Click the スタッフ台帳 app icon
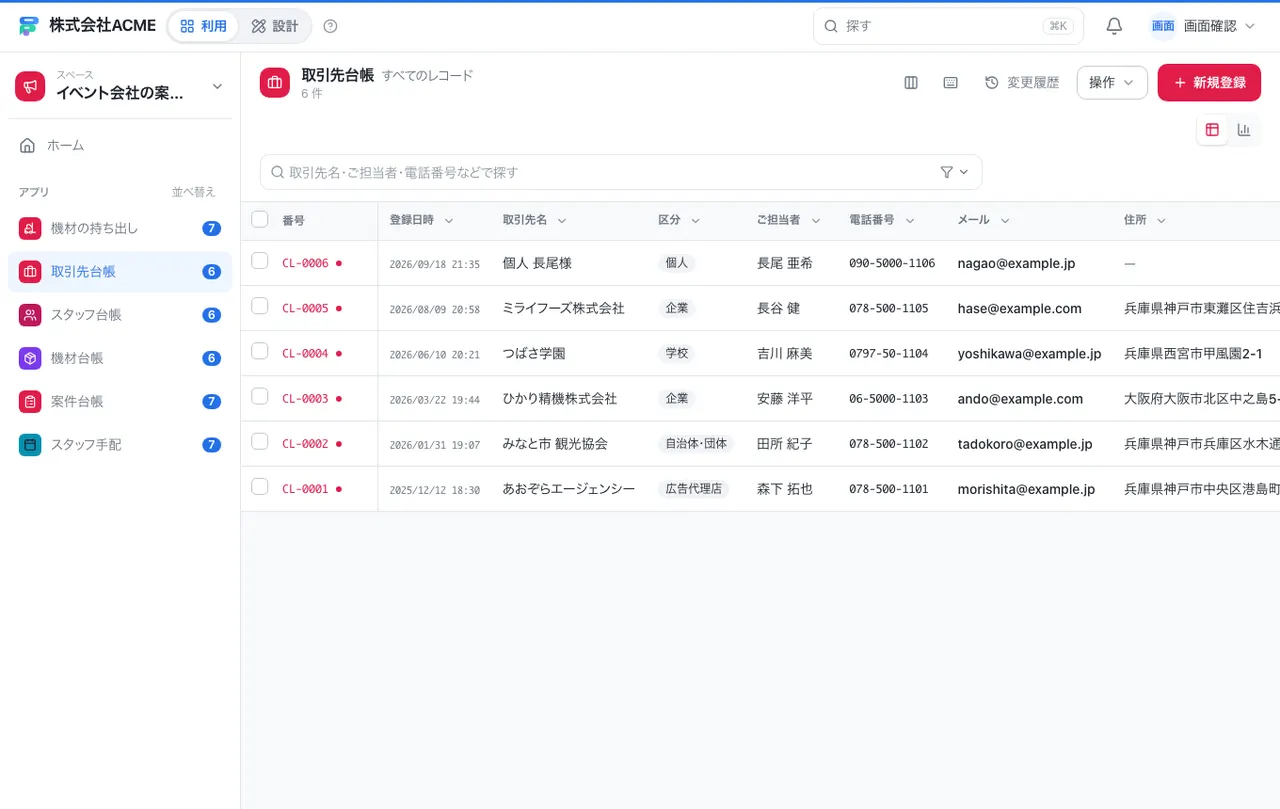The width and height of the screenshot is (1280, 809). pyautogui.click(x=30, y=315)
